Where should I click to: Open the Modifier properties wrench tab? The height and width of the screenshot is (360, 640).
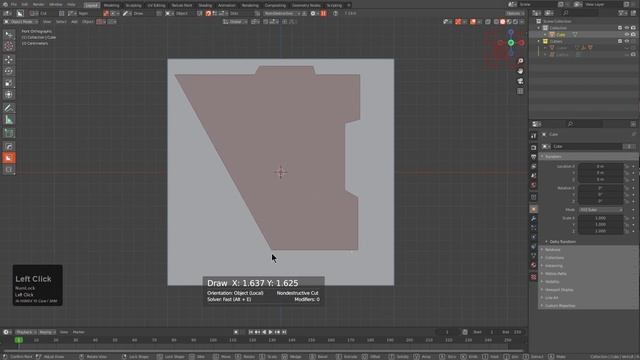[x=533, y=219]
